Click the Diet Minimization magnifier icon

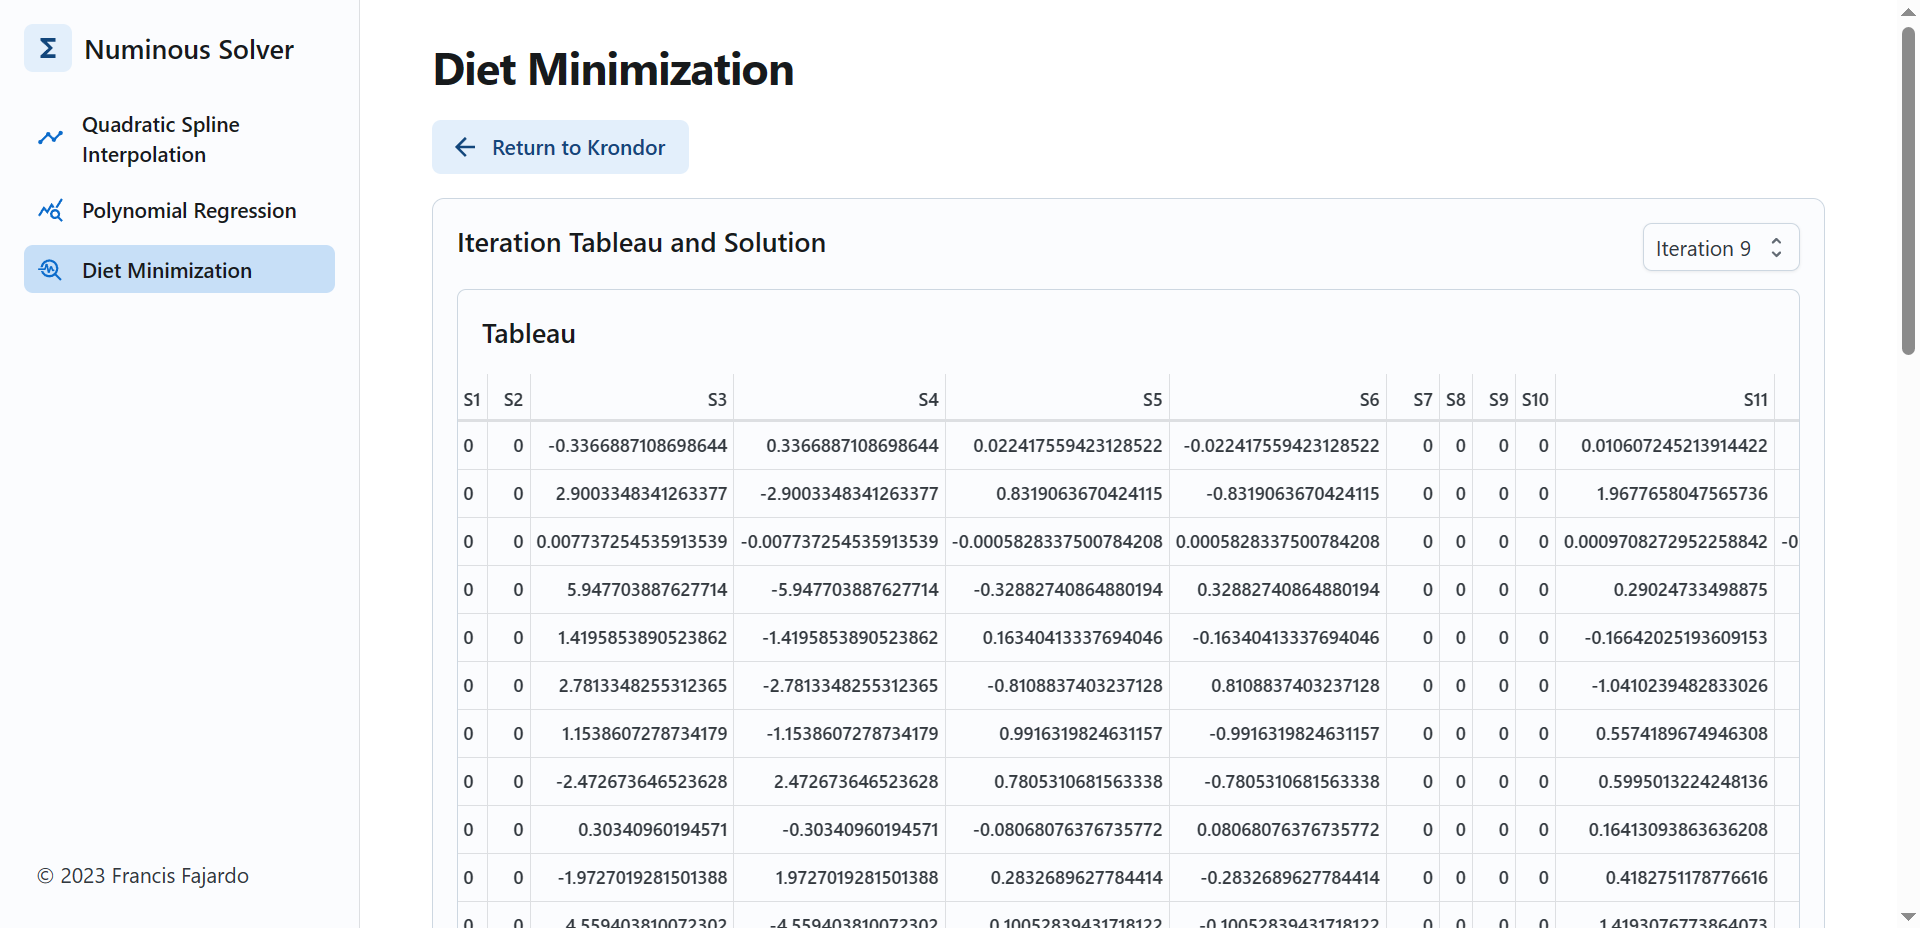point(50,270)
